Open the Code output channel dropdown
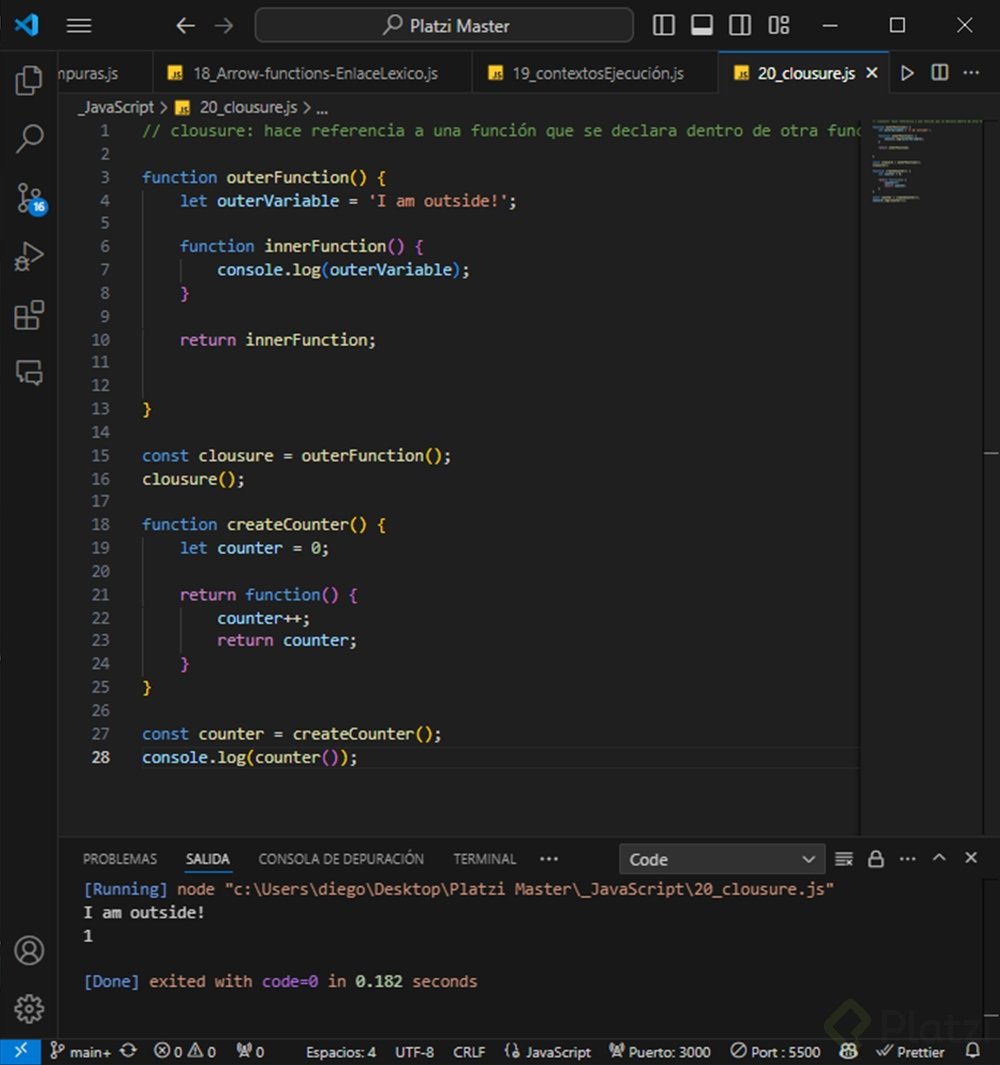 click(722, 859)
